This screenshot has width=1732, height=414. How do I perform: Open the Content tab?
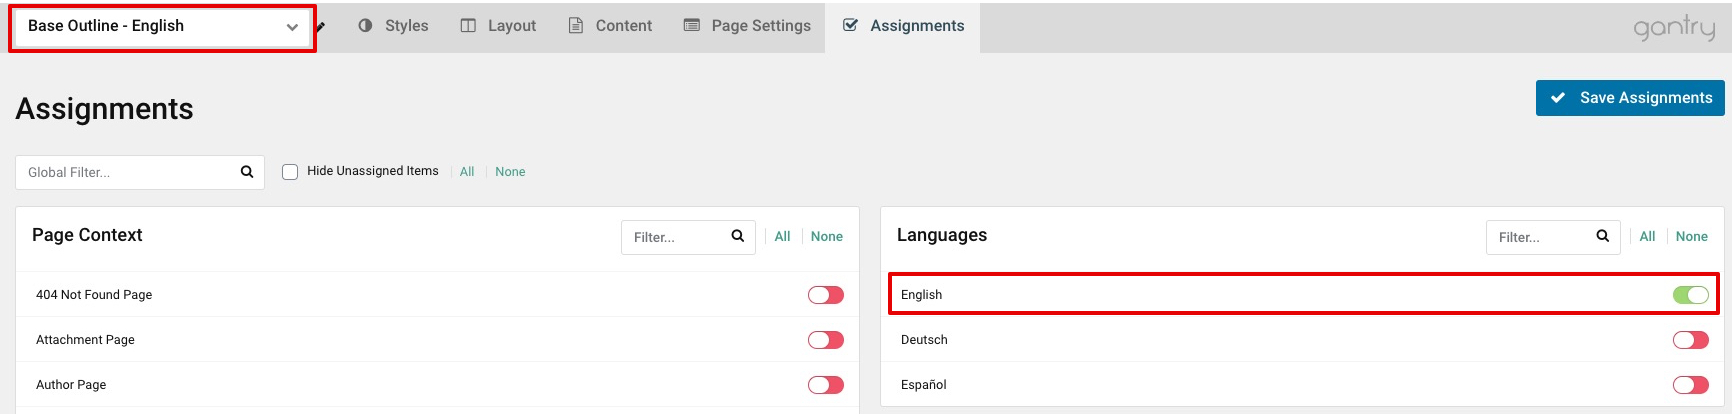coord(610,26)
